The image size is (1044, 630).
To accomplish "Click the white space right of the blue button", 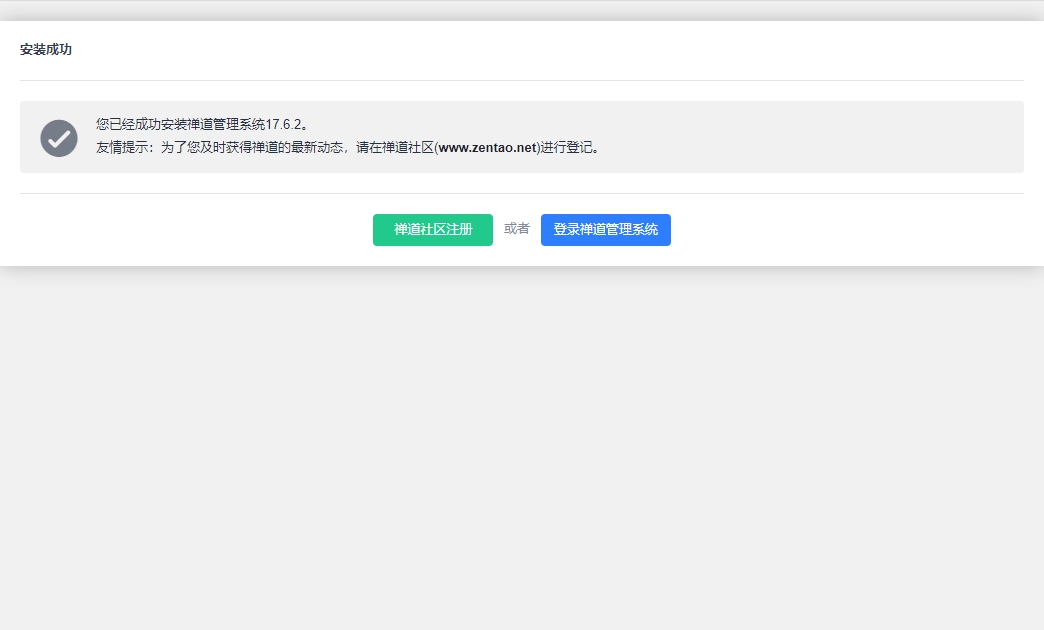I will click(x=850, y=230).
